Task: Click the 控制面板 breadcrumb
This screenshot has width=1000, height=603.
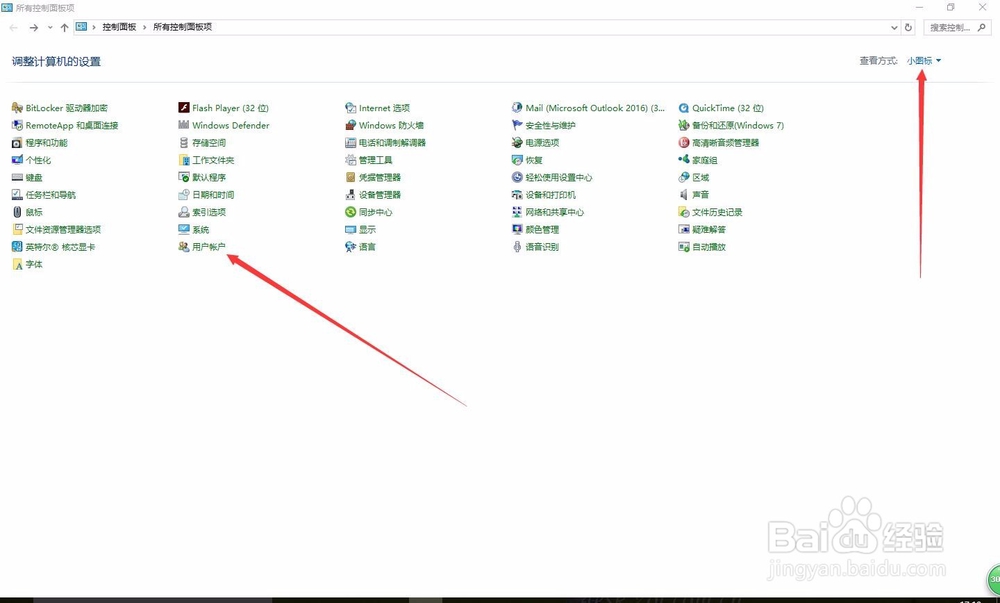Action: tap(119, 27)
